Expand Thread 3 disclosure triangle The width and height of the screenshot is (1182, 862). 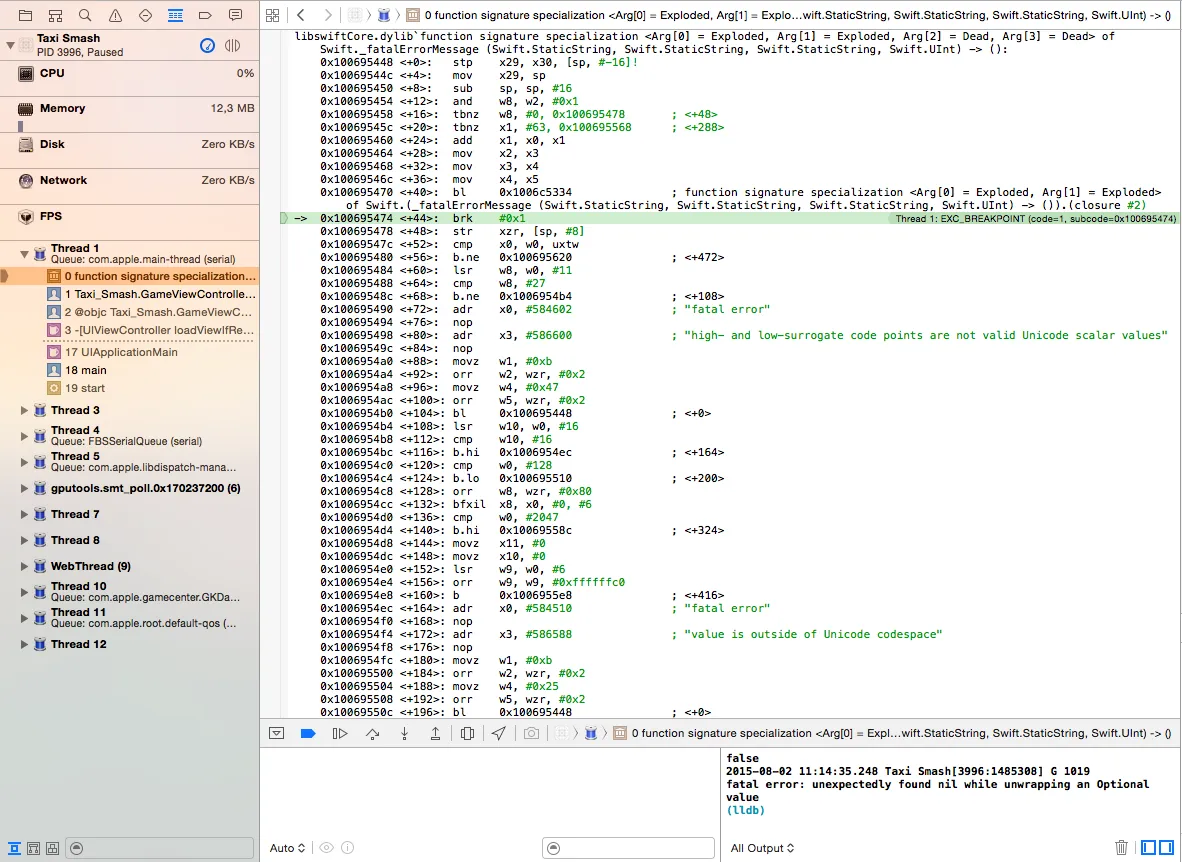(25, 410)
